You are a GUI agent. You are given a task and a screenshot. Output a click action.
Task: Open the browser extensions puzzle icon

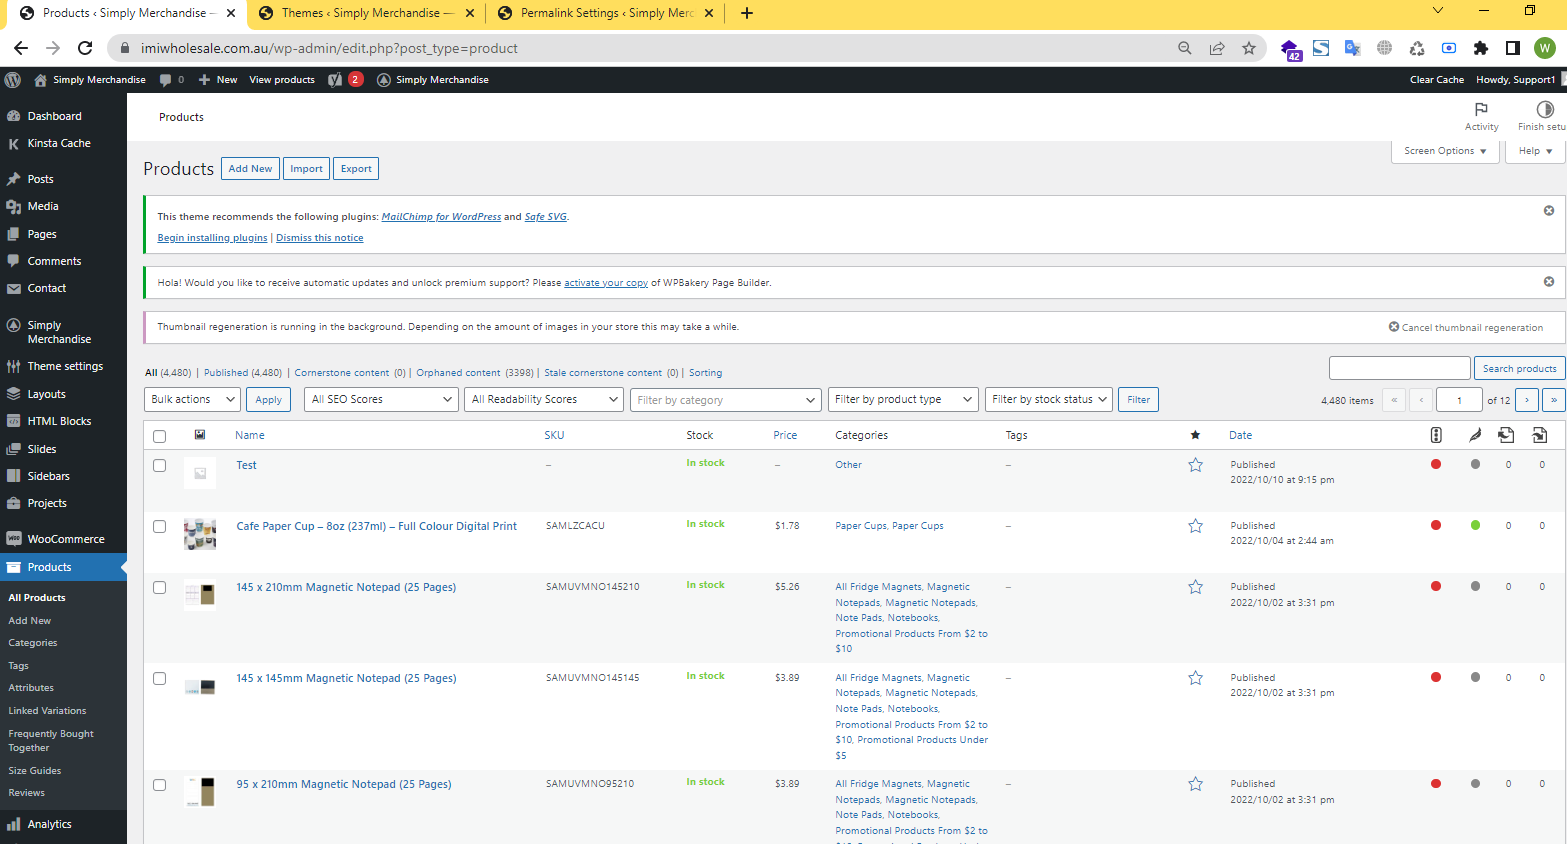click(x=1481, y=48)
